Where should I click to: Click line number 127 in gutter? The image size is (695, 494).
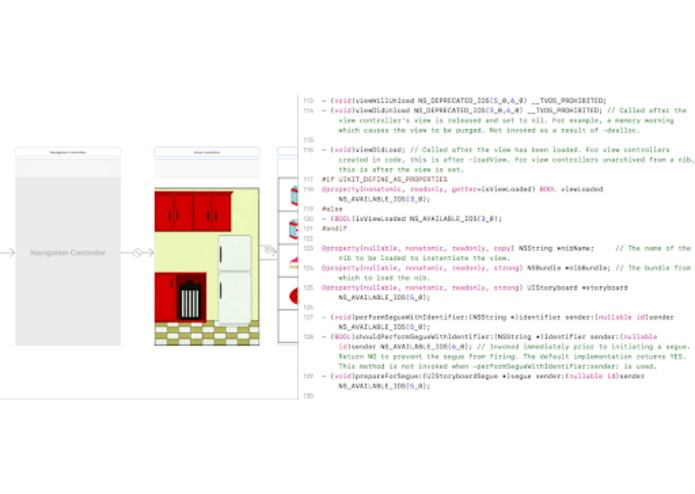[x=308, y=317]
